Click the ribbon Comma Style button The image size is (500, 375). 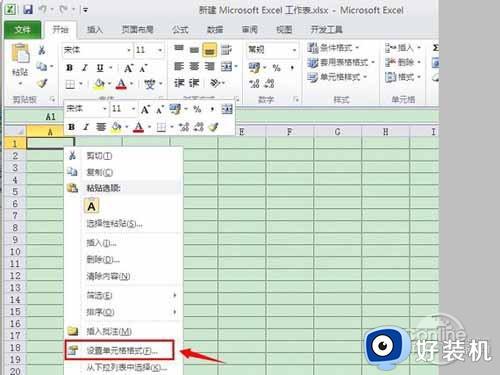(292, 68)
